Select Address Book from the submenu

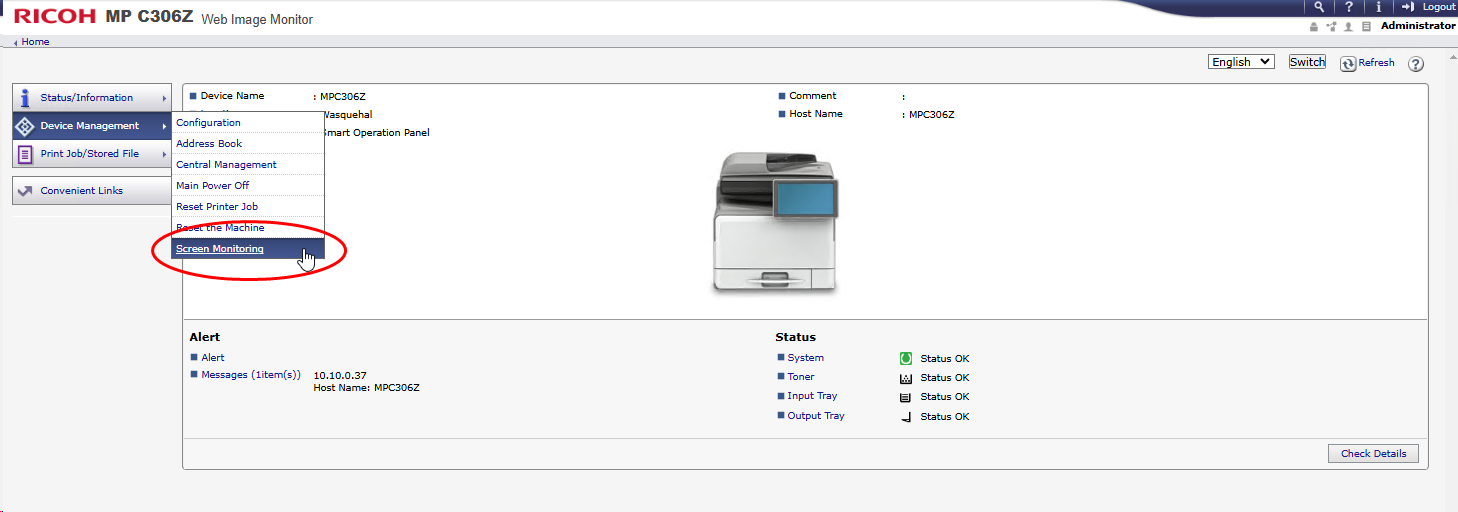[248, 144]
